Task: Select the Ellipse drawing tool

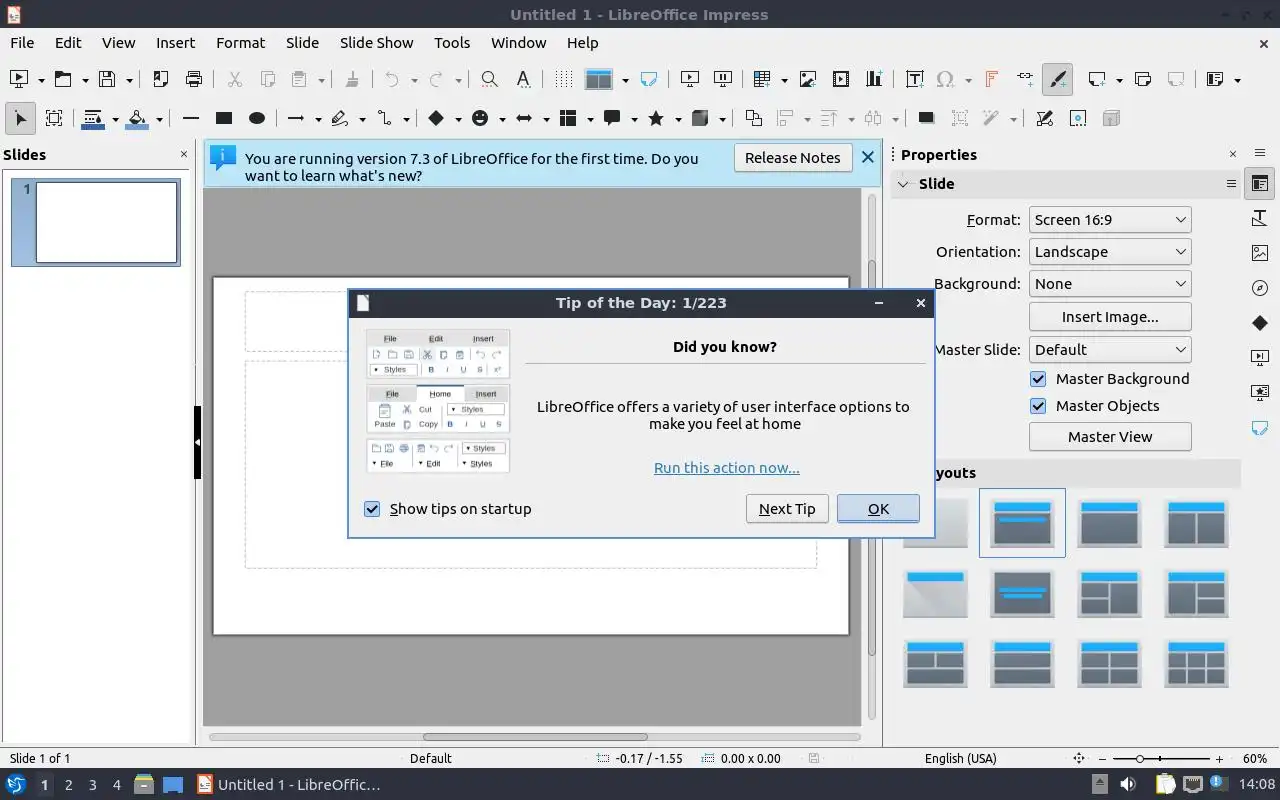Action: pos(257,118)
